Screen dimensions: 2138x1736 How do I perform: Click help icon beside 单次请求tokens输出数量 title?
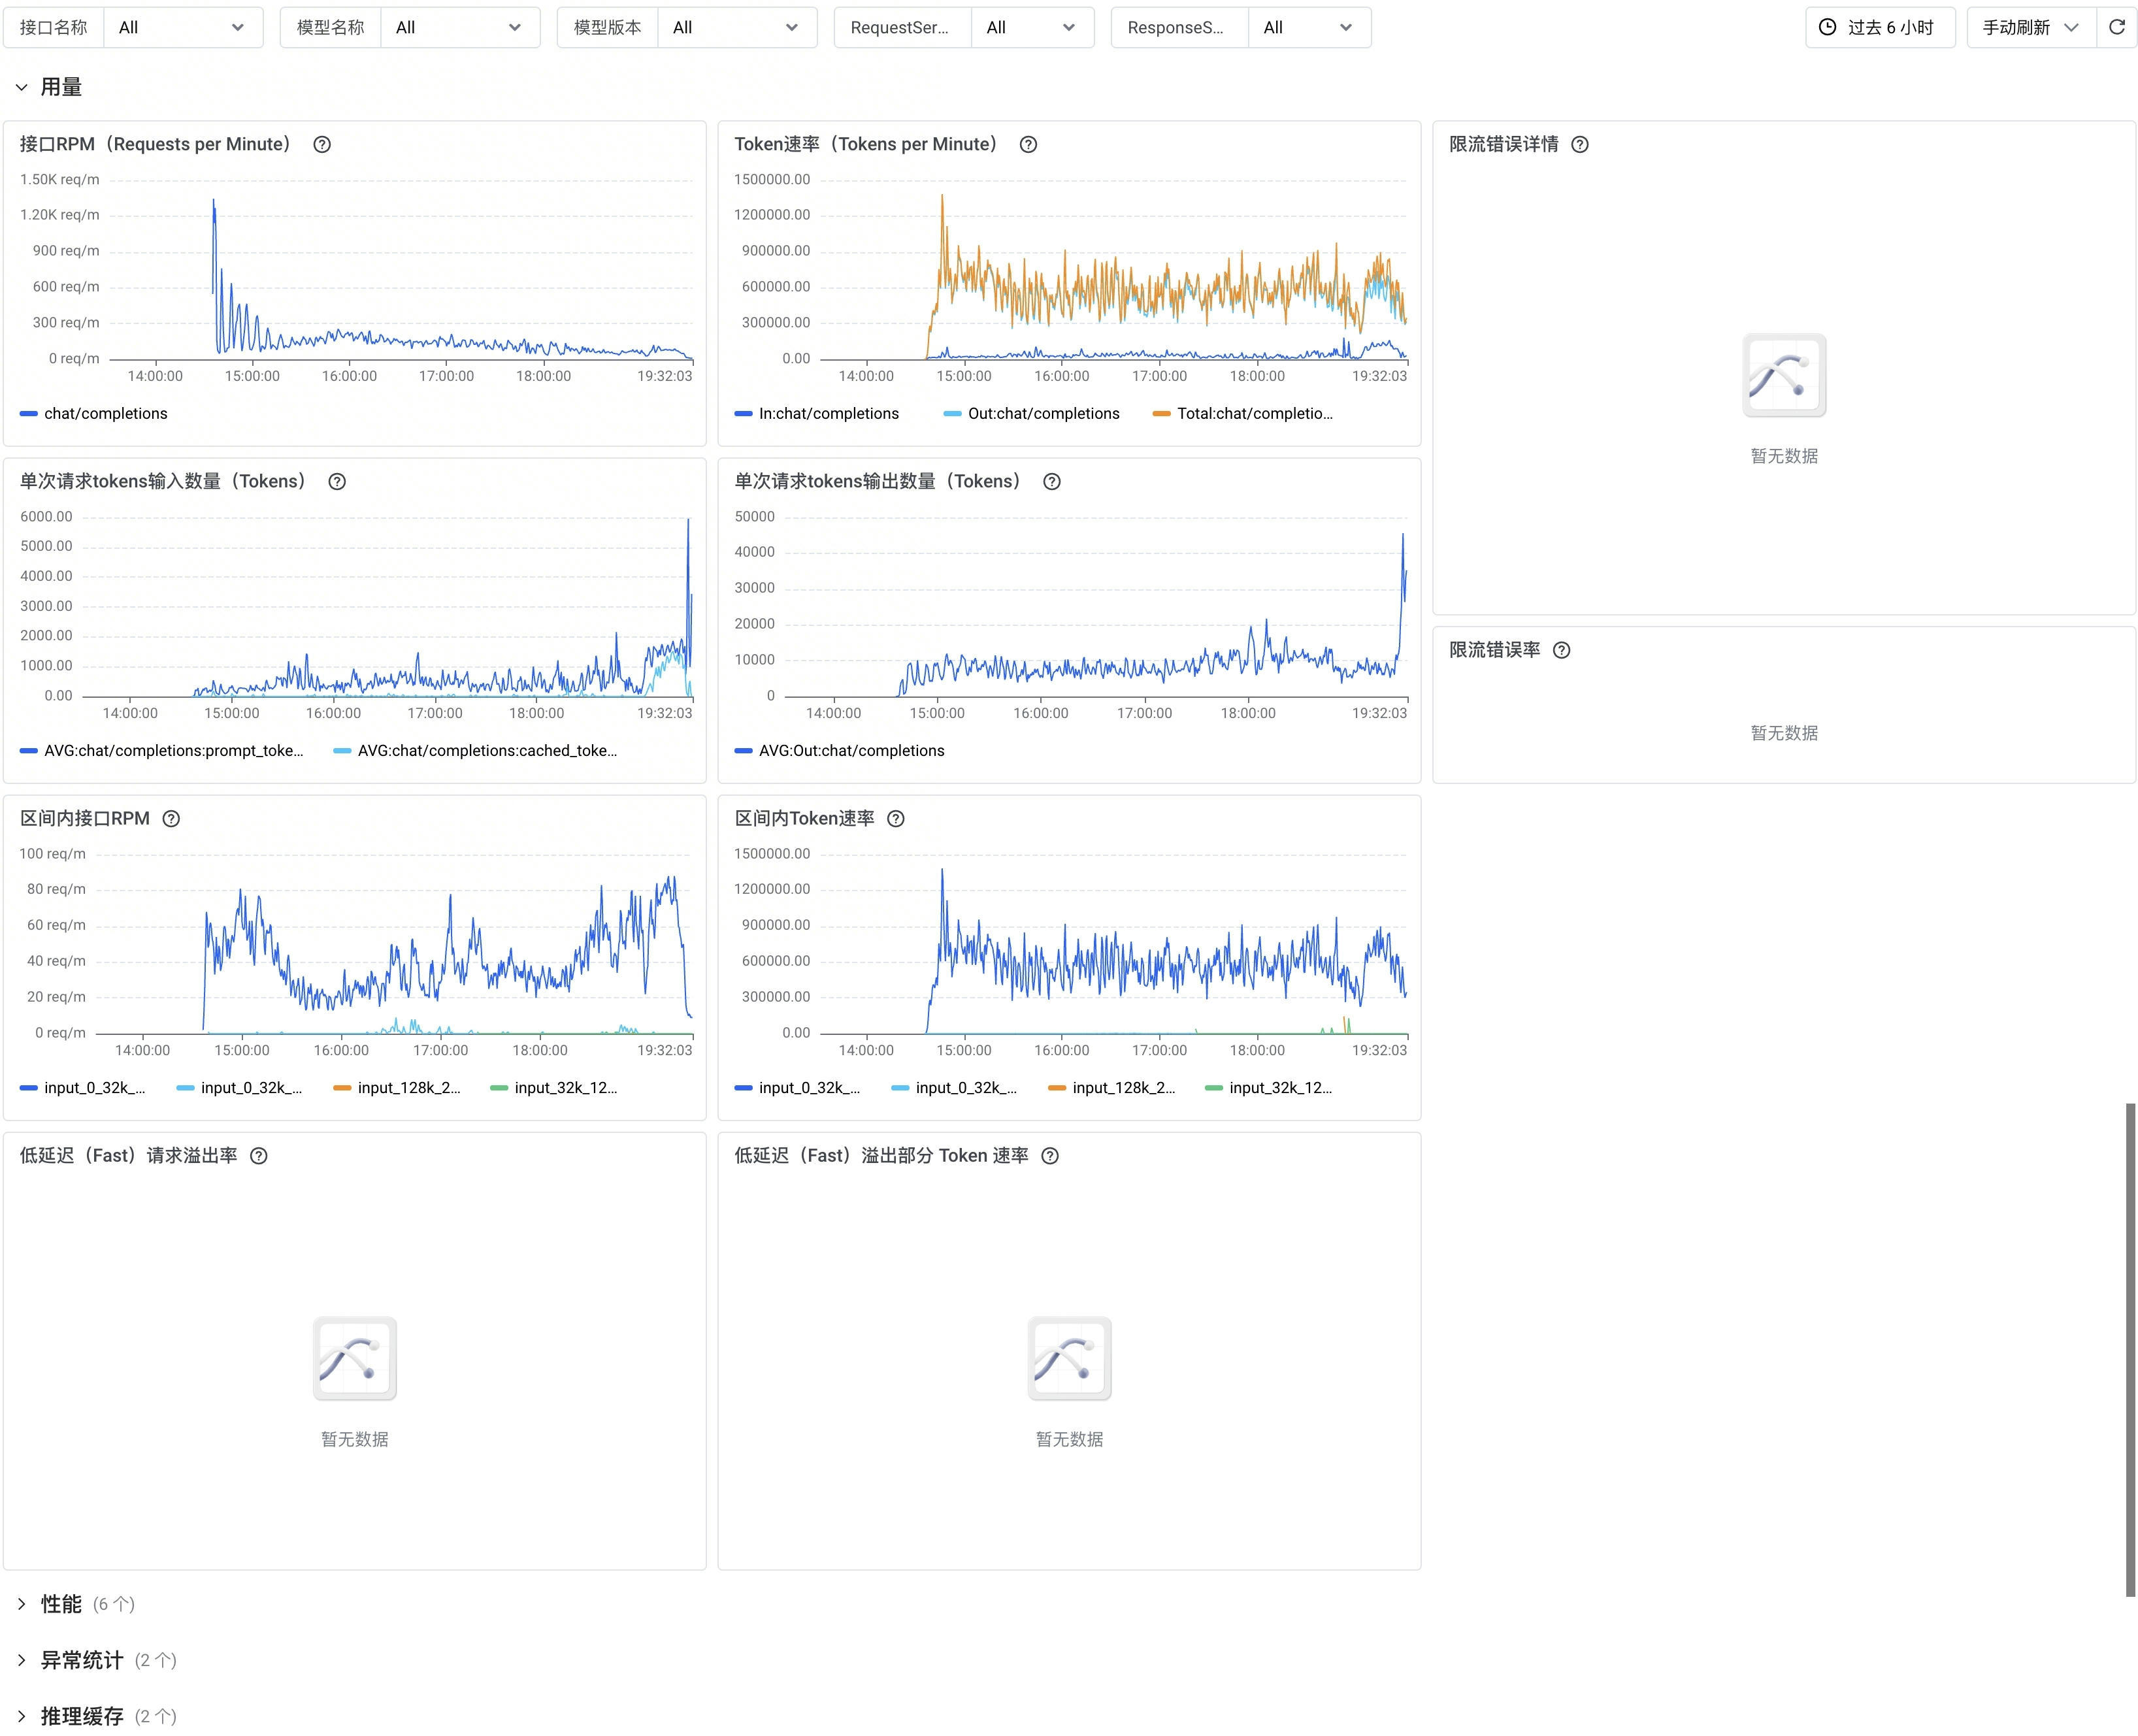click(1052, 481)
